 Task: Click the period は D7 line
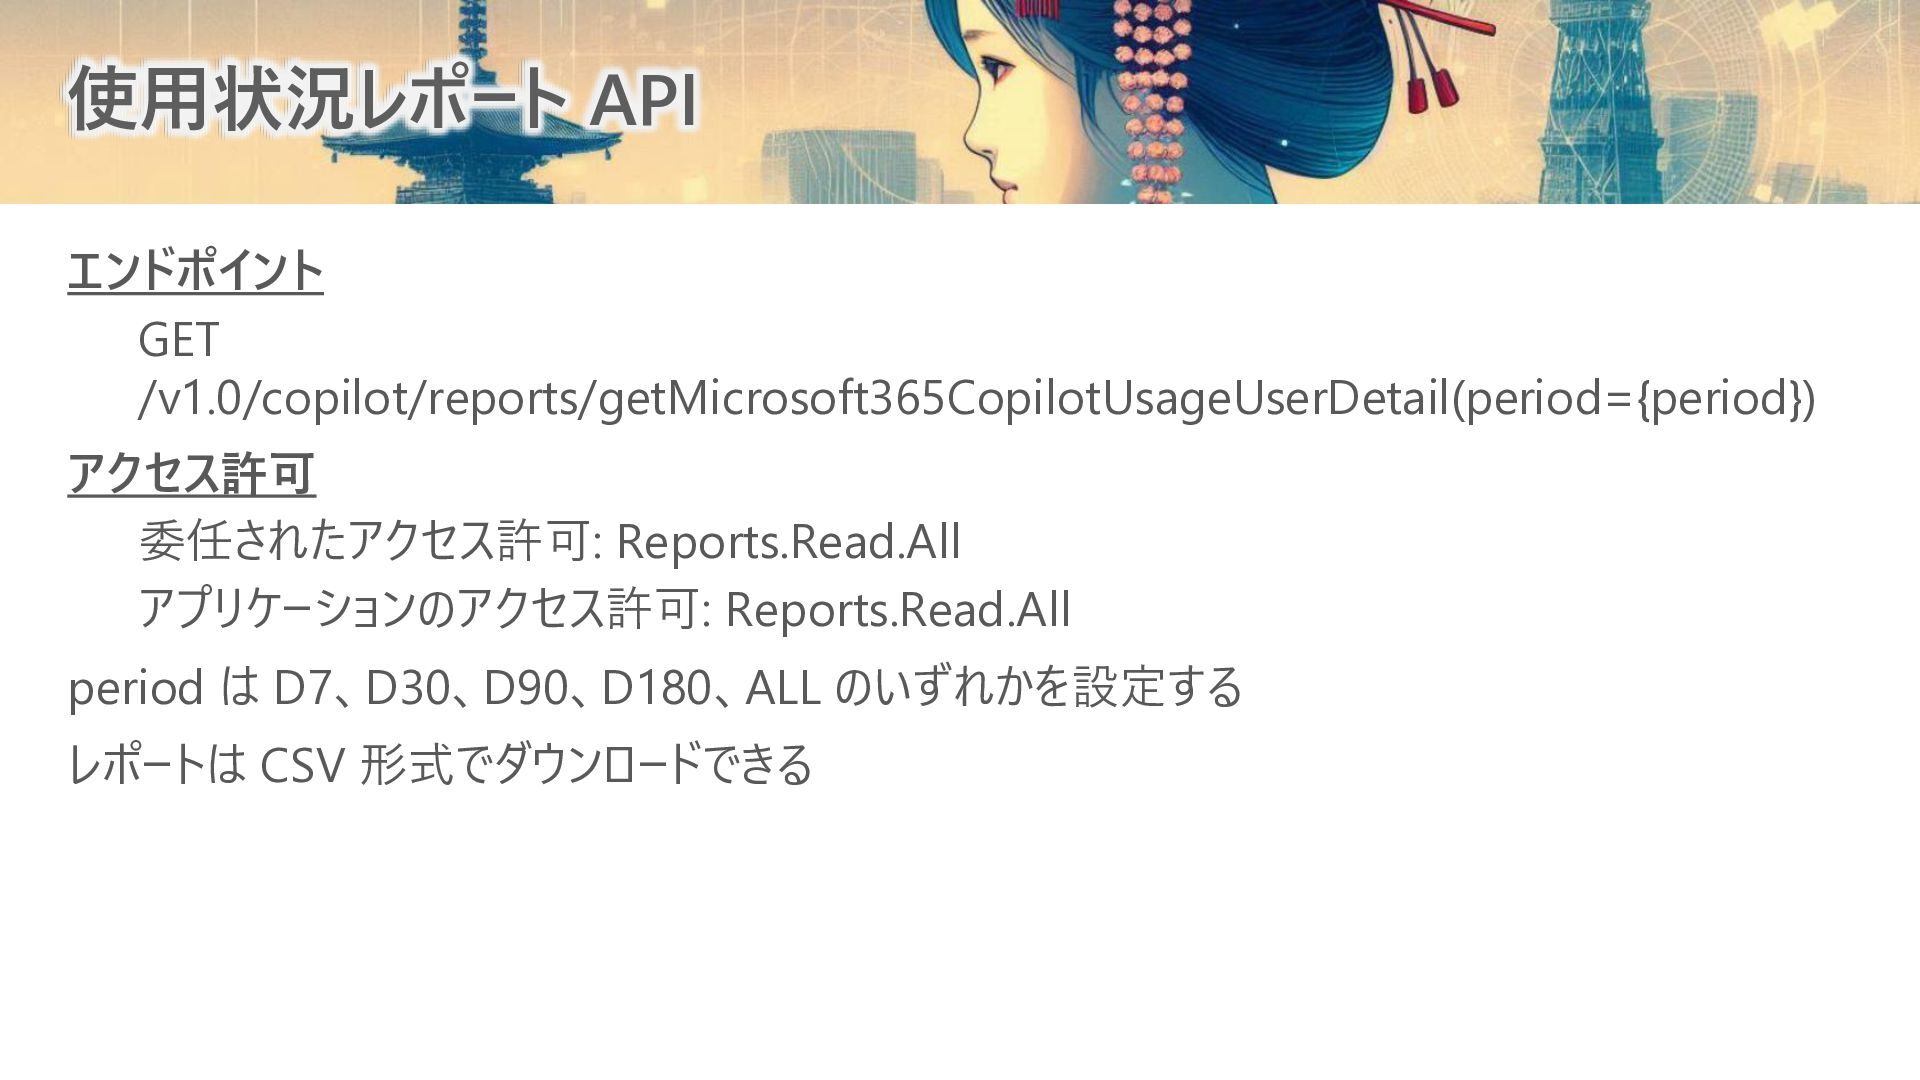tap(655, 687)
